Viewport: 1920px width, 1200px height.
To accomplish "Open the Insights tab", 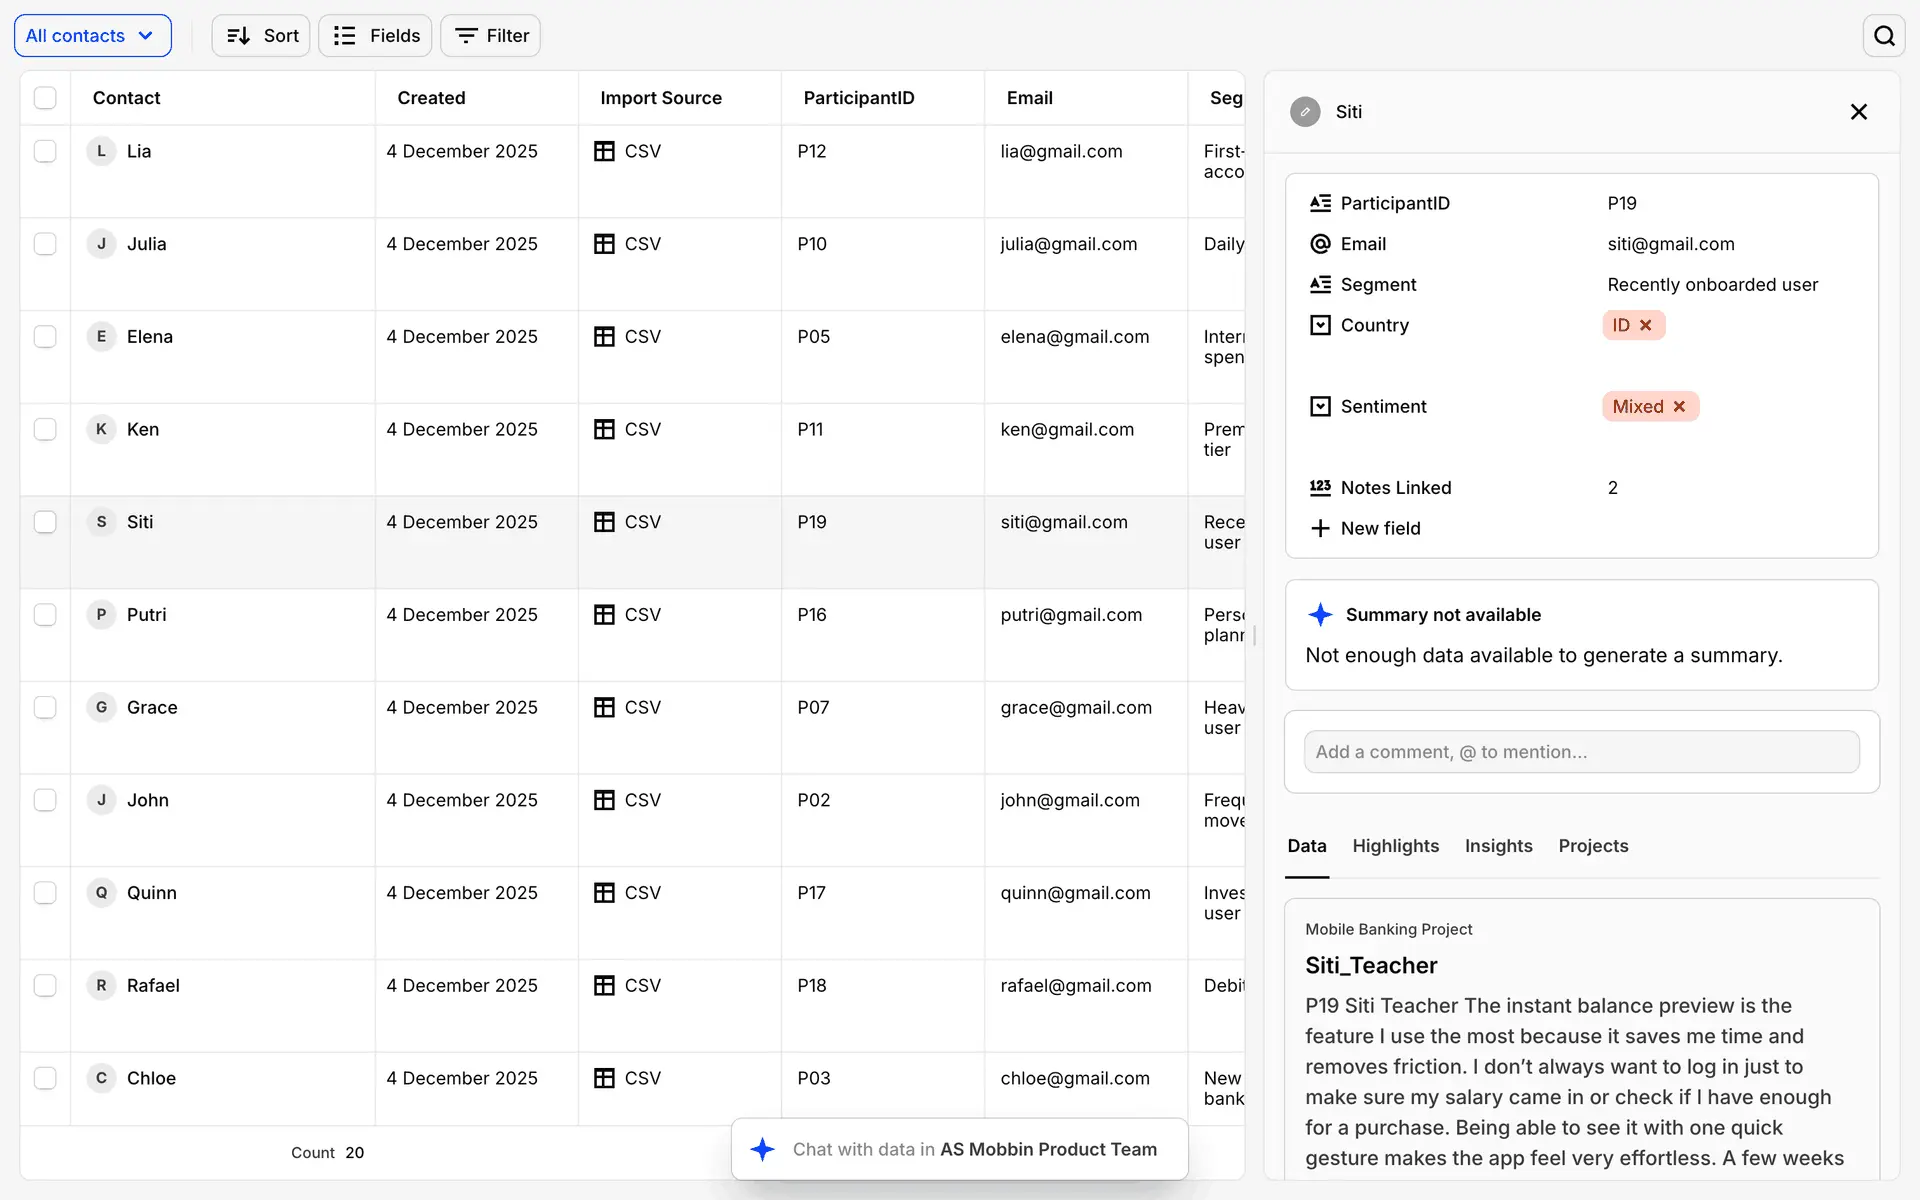I will tap(1498, 846).
